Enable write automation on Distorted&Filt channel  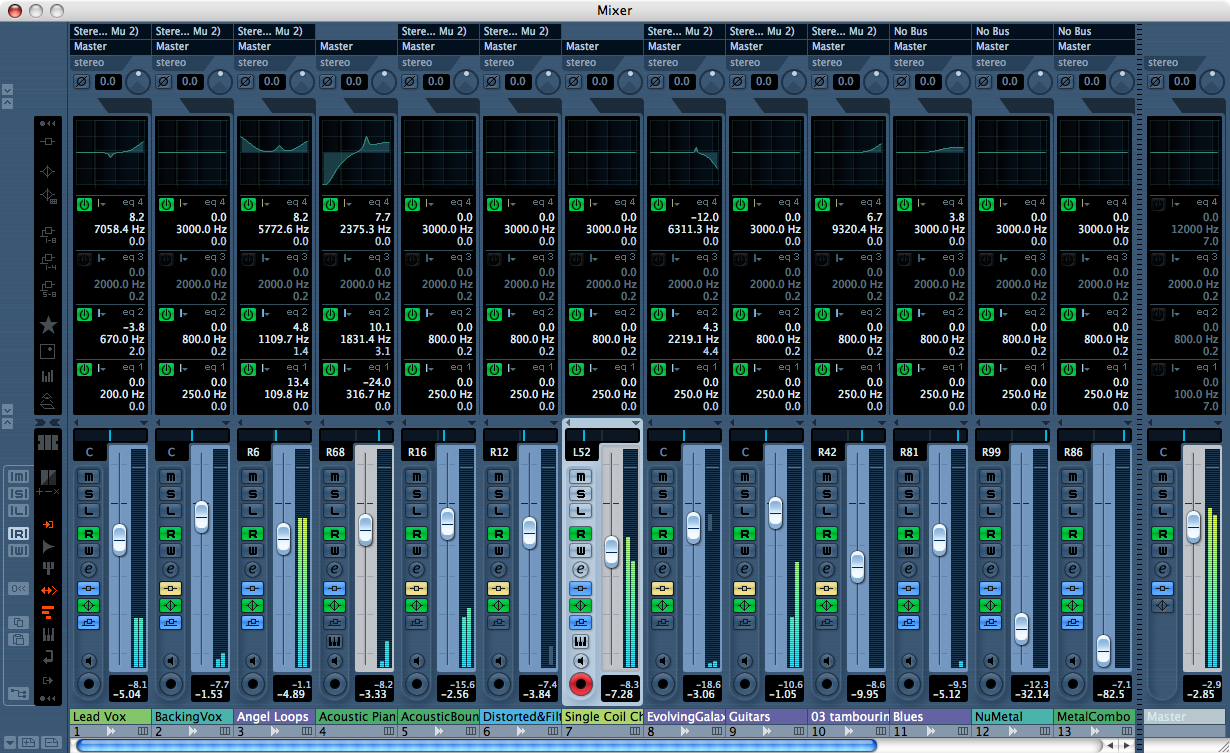498,551
